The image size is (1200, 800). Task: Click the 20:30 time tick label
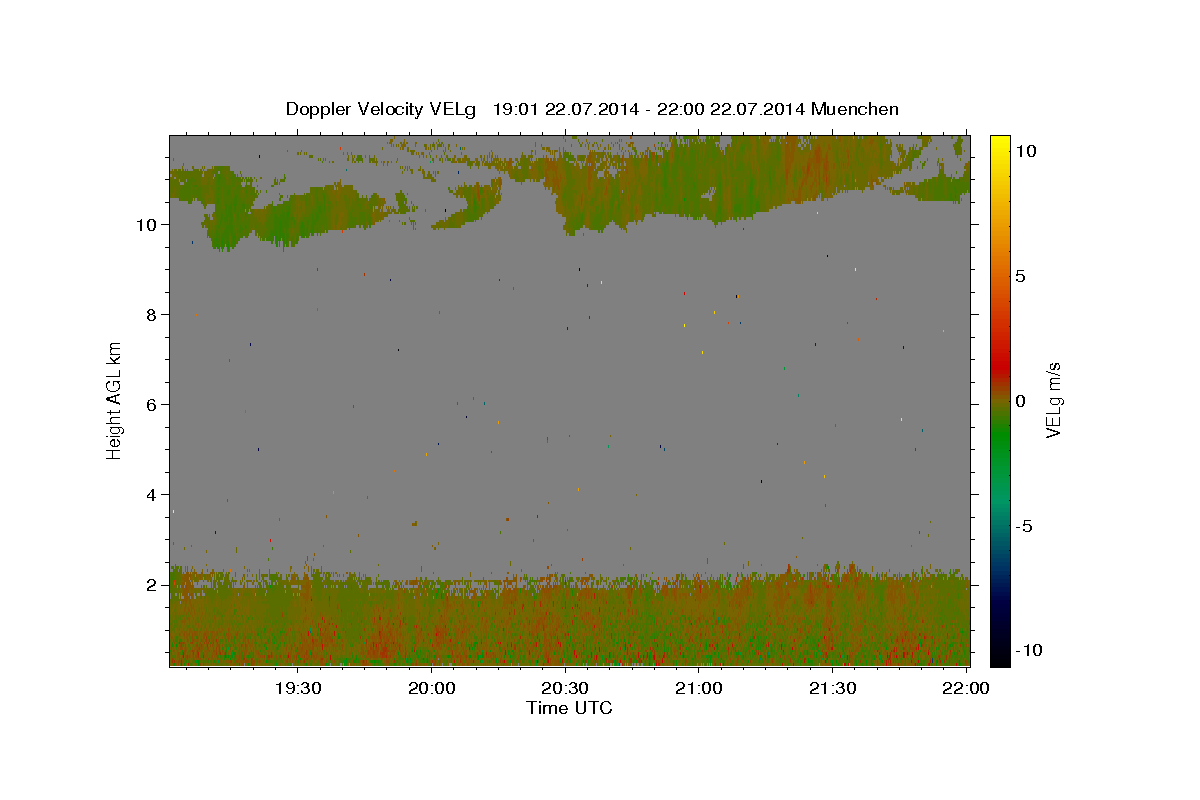tap(565, 688)
